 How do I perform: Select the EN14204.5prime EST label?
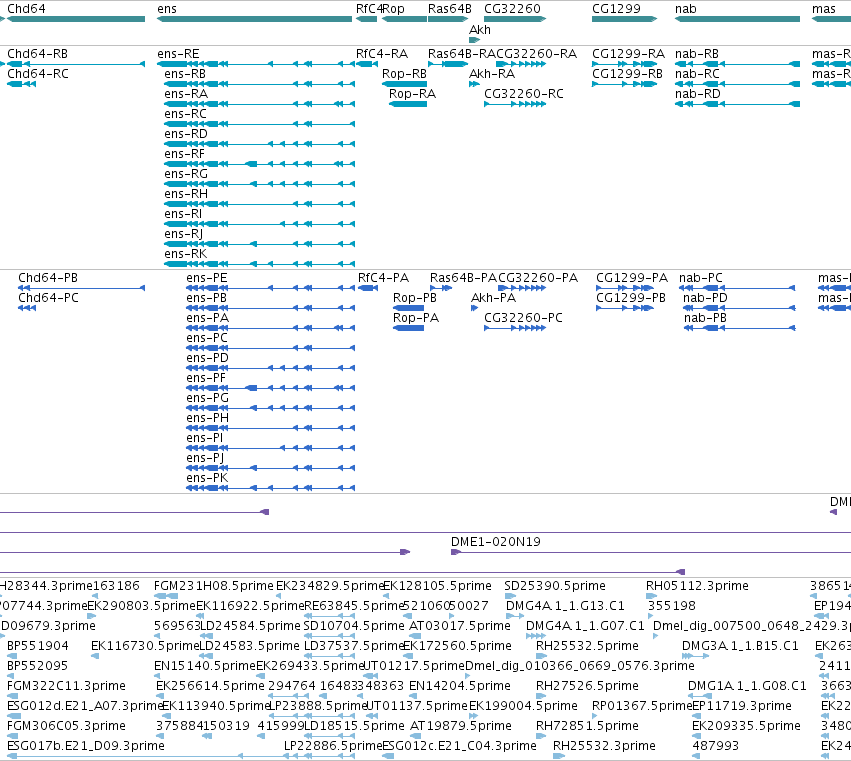(460, 686)
